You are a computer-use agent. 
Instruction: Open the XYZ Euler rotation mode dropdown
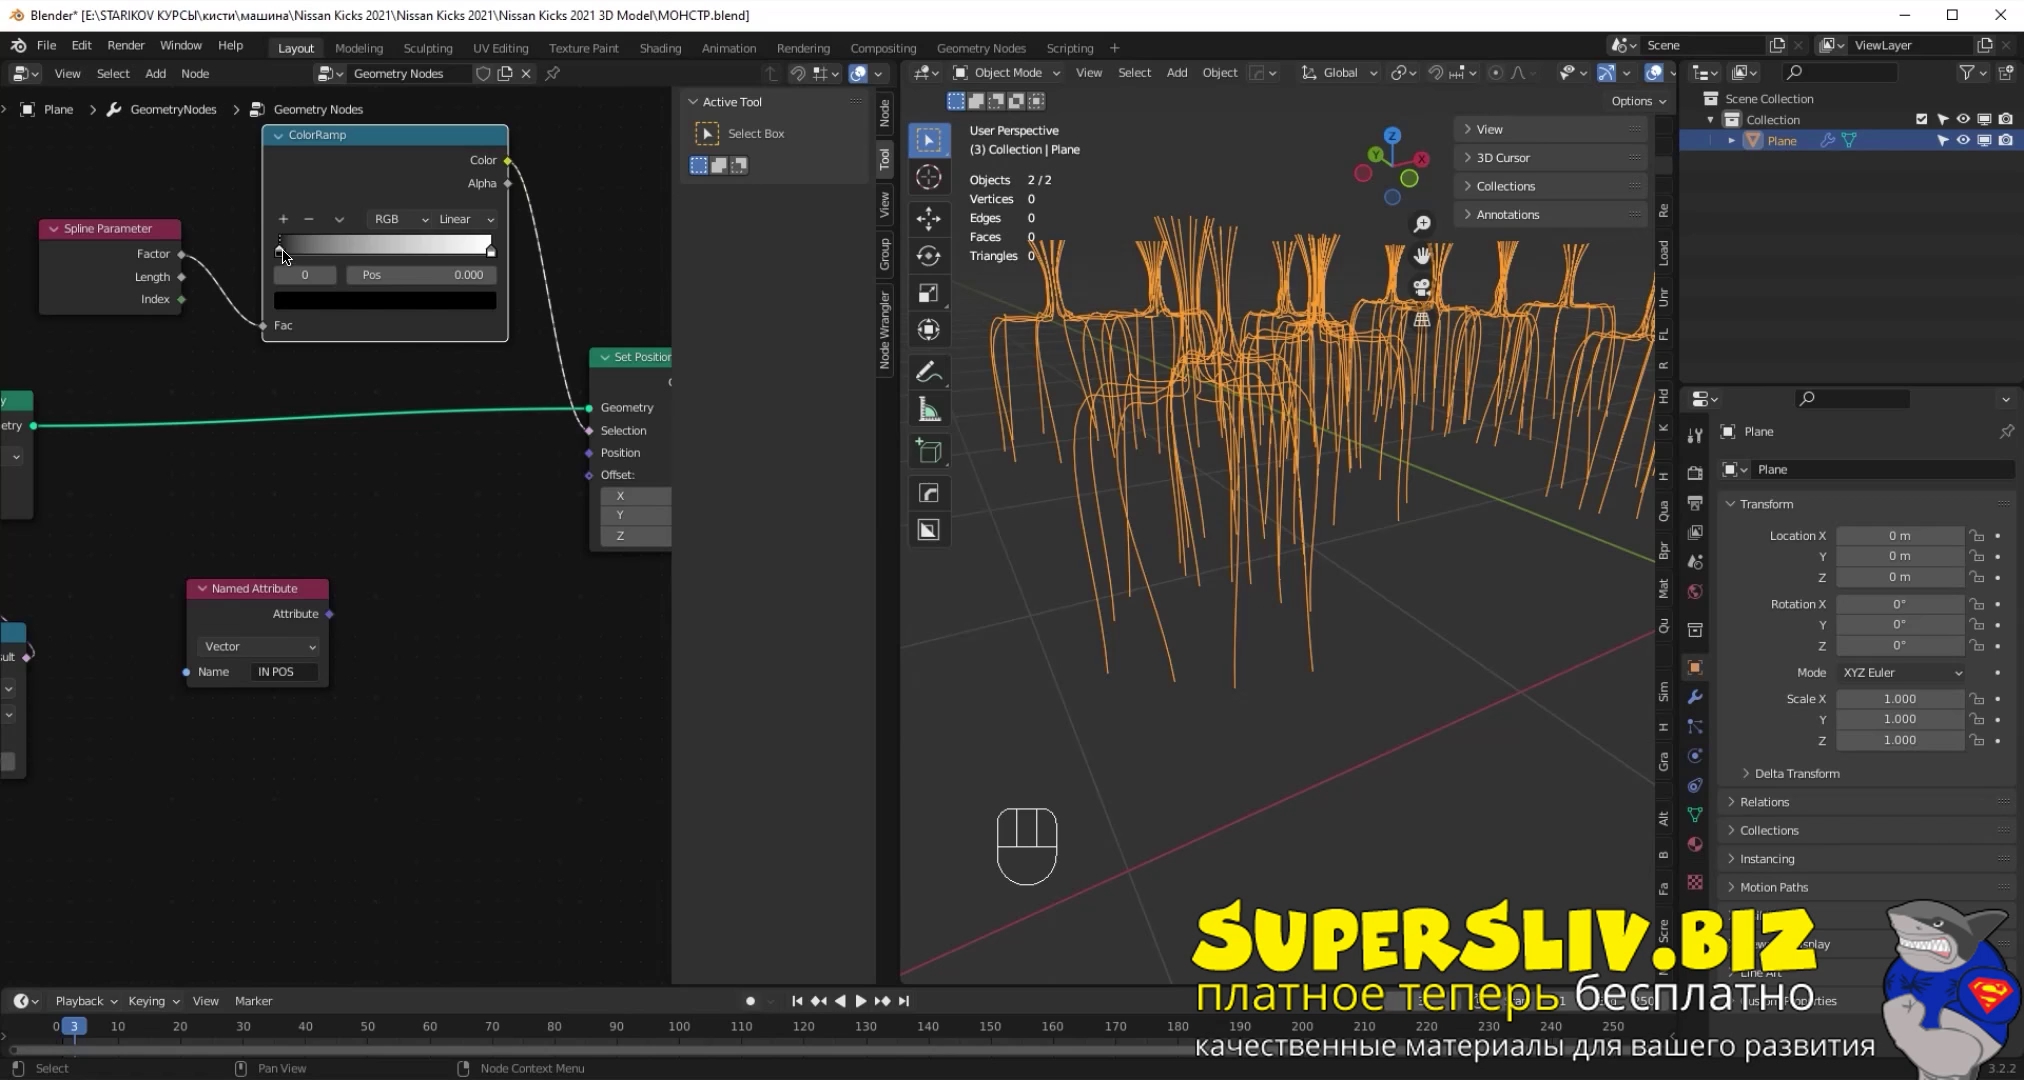tap(1900, 673)
